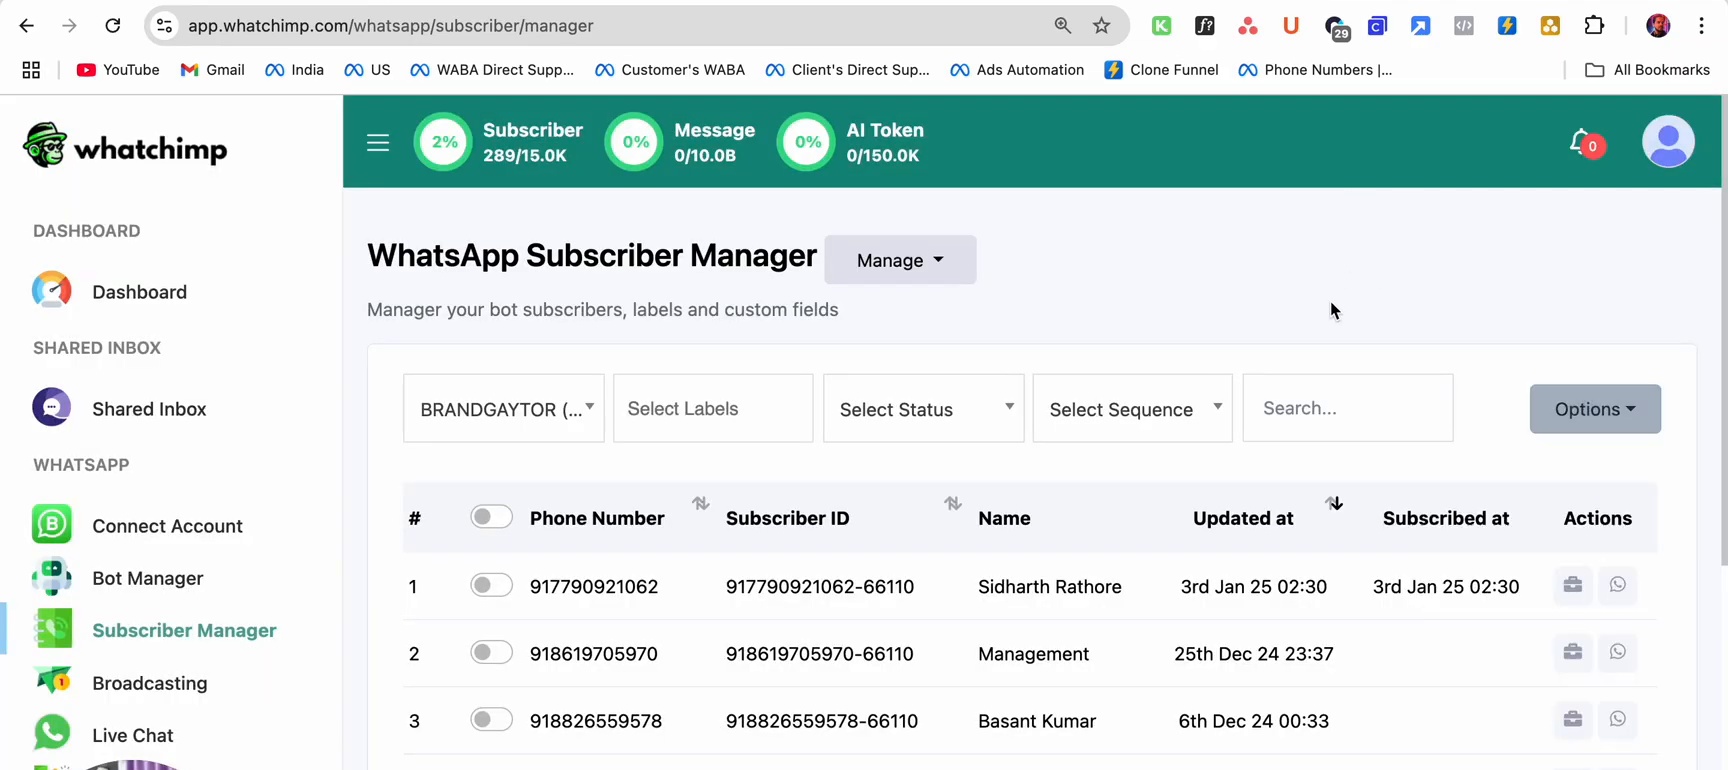Click the AI Token usage progress circle
Screen dimensions: 1728x770
coord(806,142)
